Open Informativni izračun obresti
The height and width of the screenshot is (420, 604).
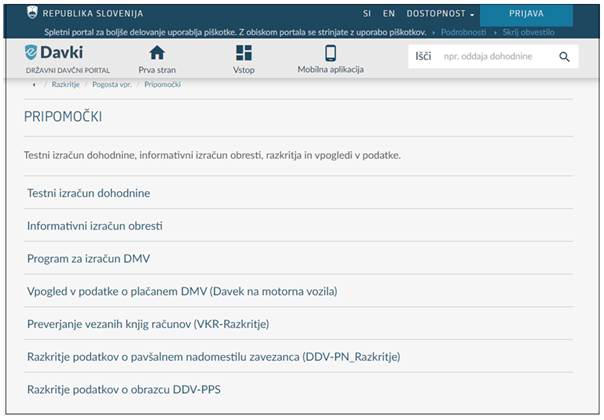click(x=94, y=226)
